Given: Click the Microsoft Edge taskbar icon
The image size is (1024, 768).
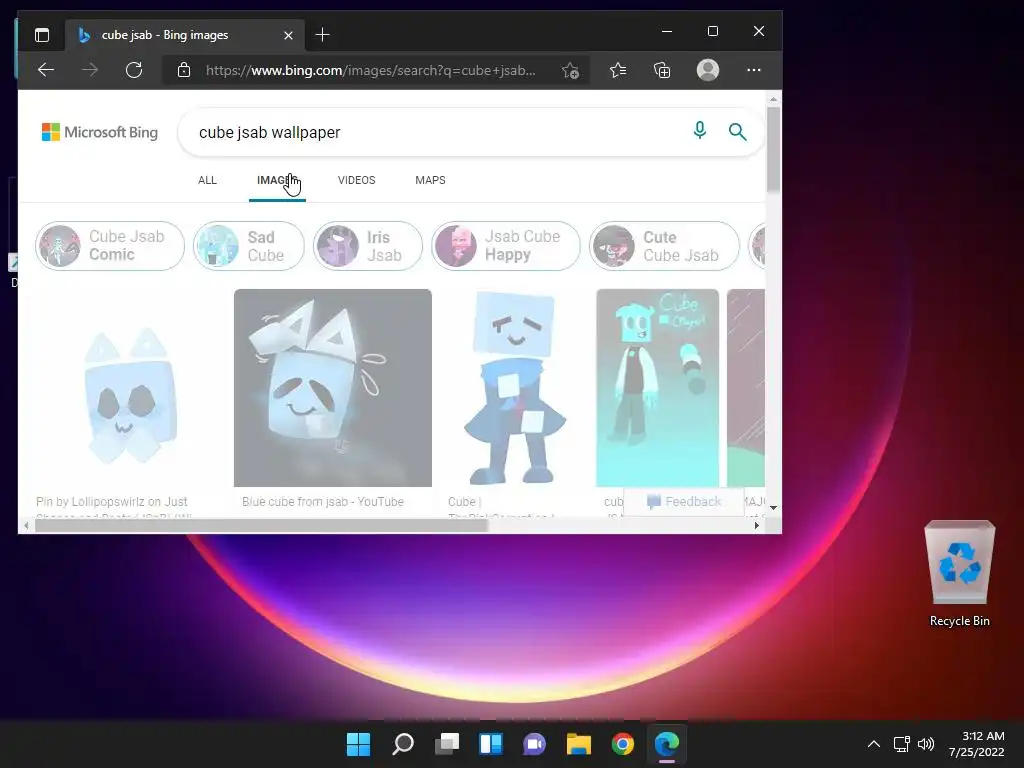Looking at the screenshot, I should point(667,744).
